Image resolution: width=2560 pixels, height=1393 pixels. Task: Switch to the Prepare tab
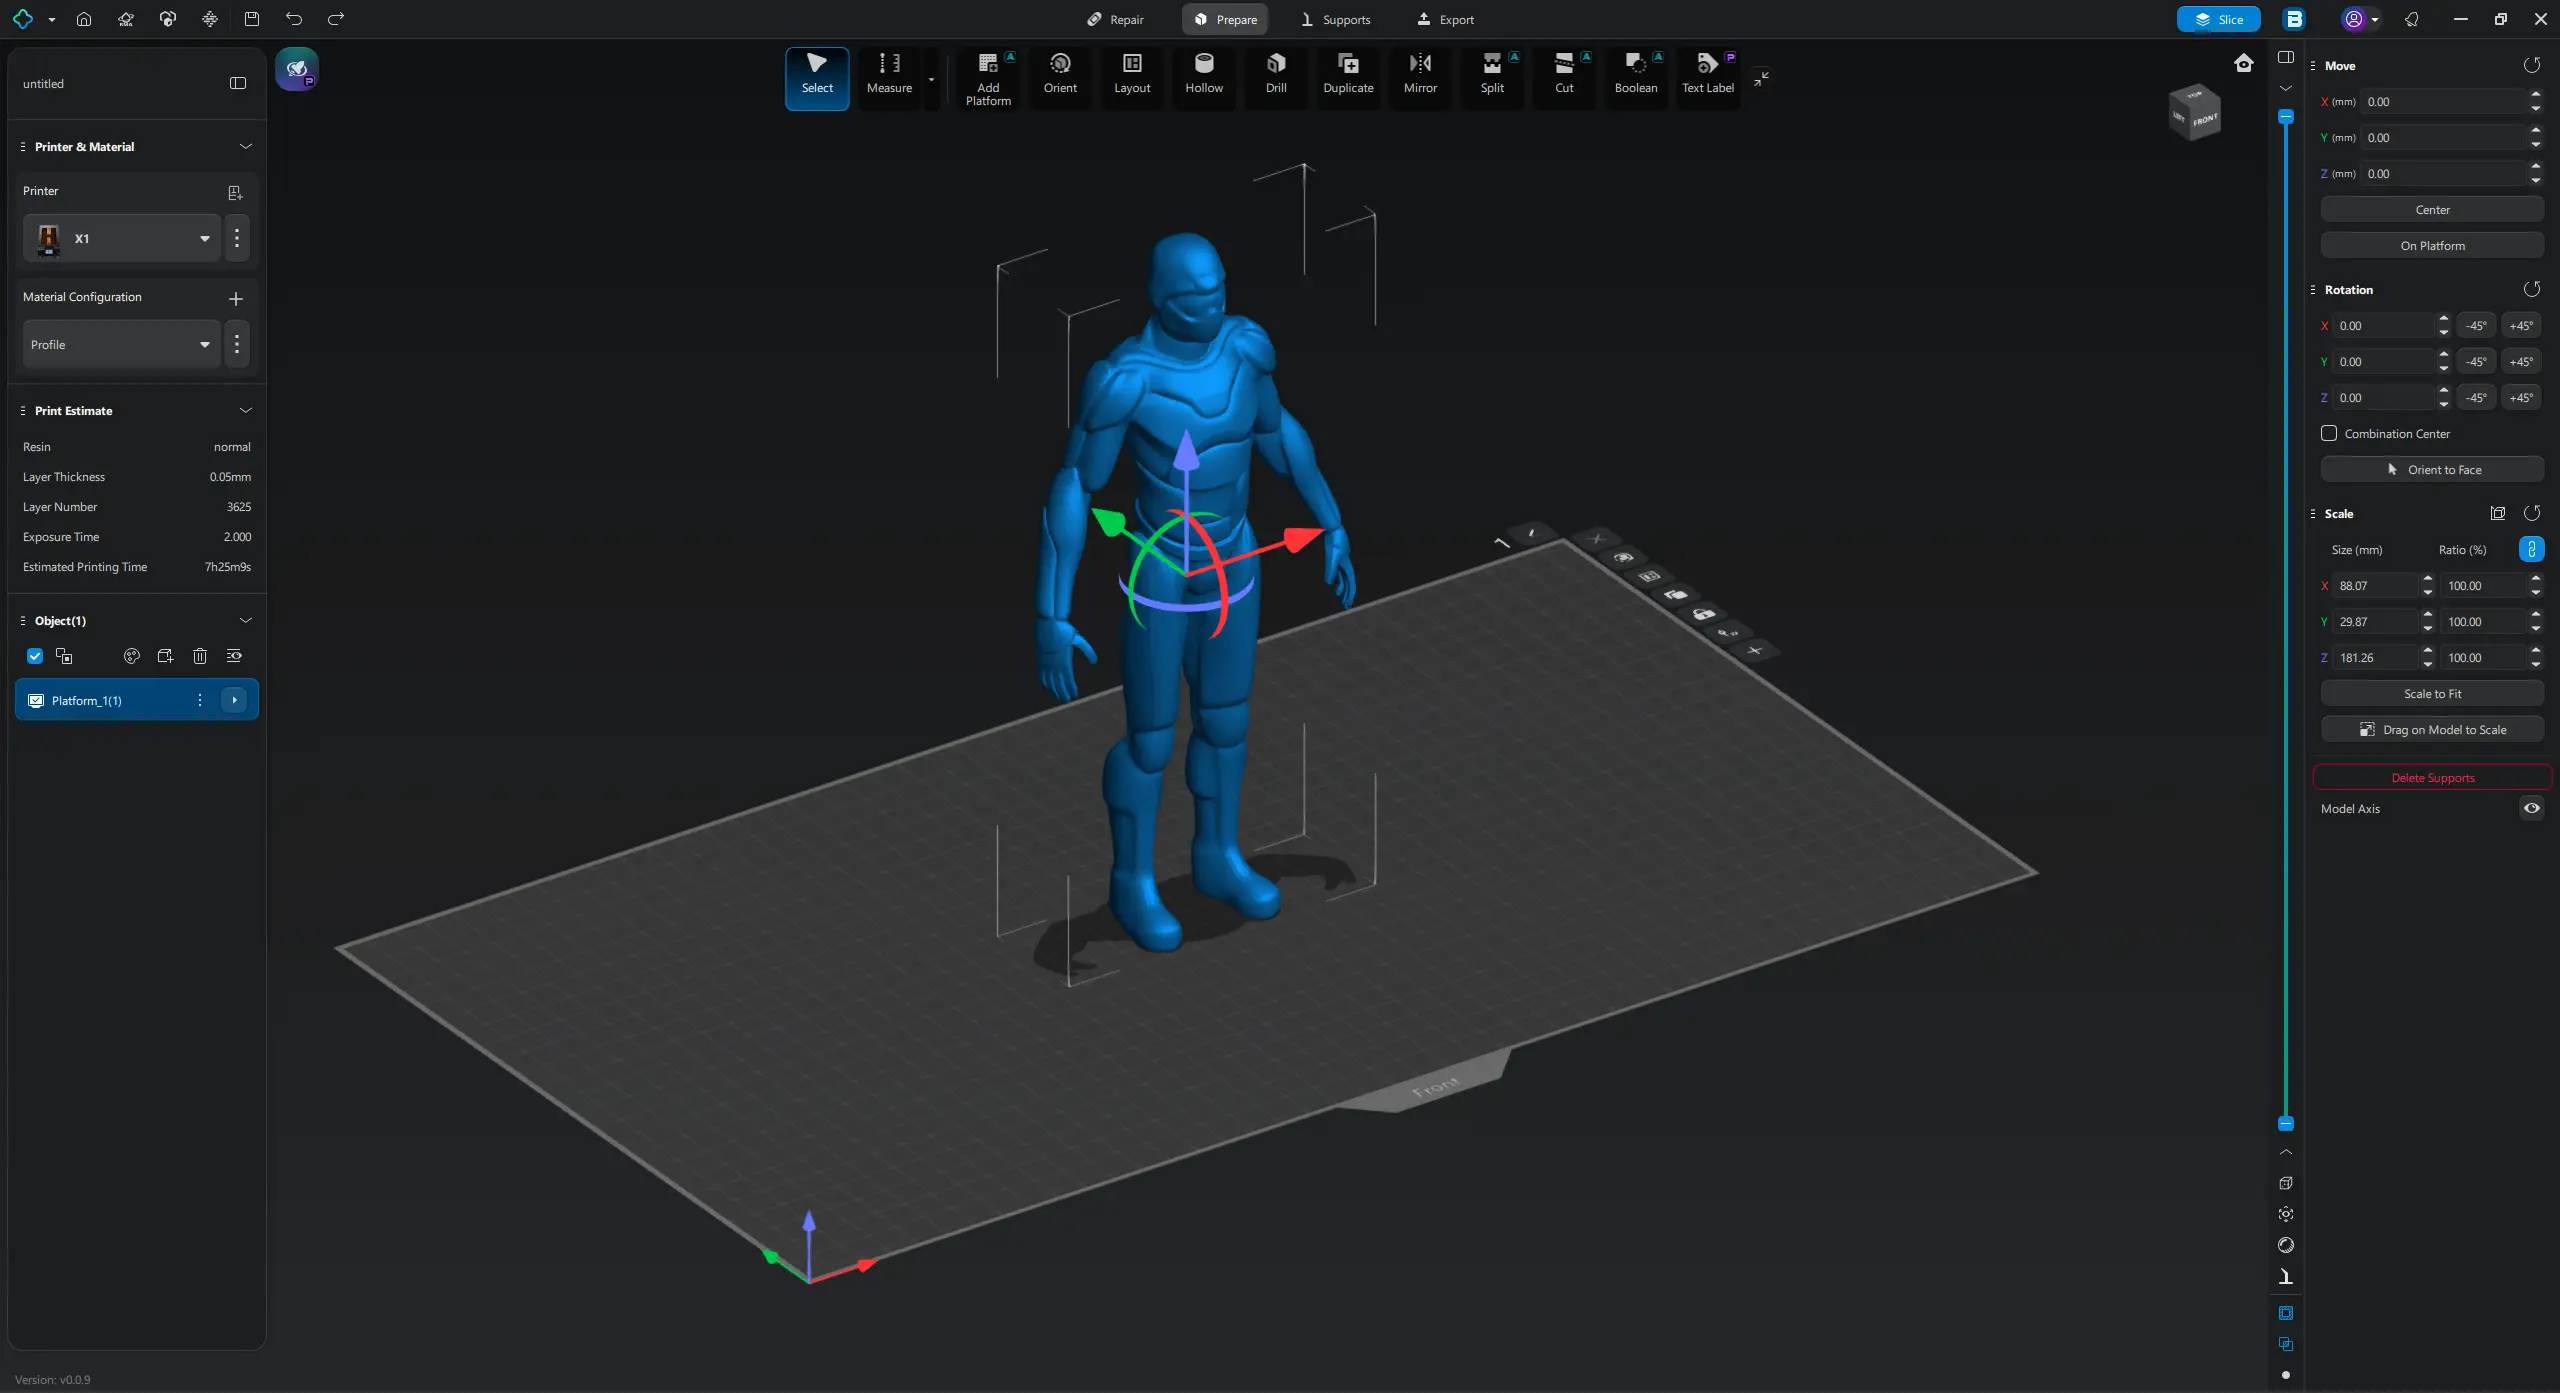1225,19
